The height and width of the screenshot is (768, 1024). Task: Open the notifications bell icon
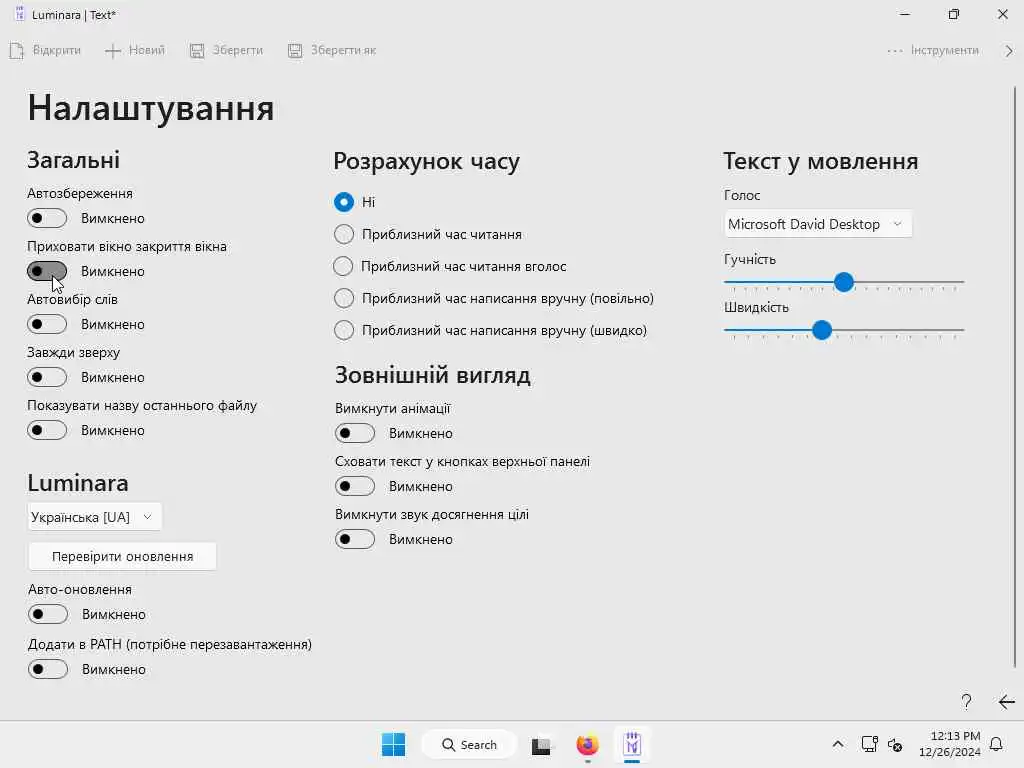[997, 744]
